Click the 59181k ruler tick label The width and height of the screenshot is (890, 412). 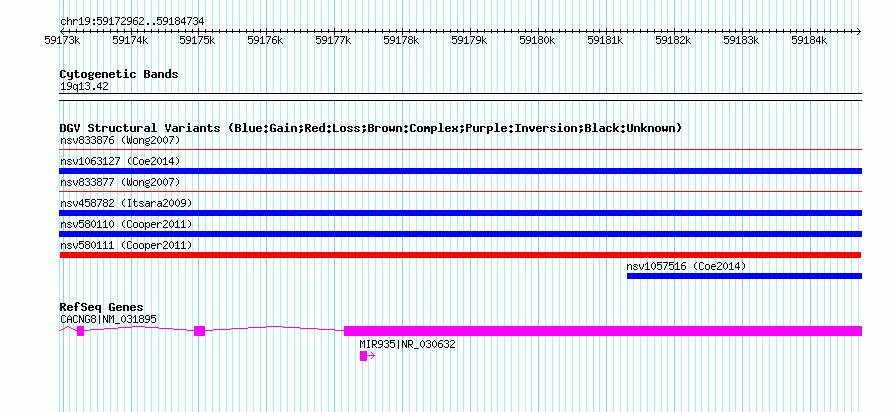point(605,40)
